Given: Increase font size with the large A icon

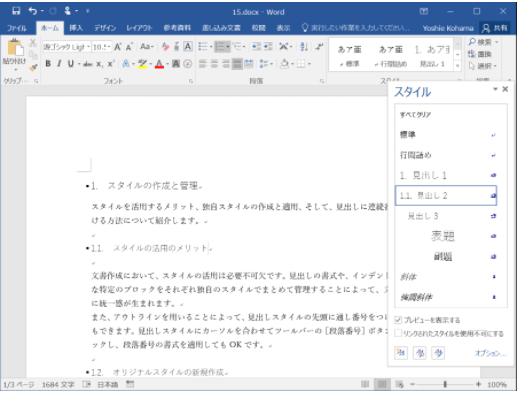Looking at the screenshot, I should point(118,47).
